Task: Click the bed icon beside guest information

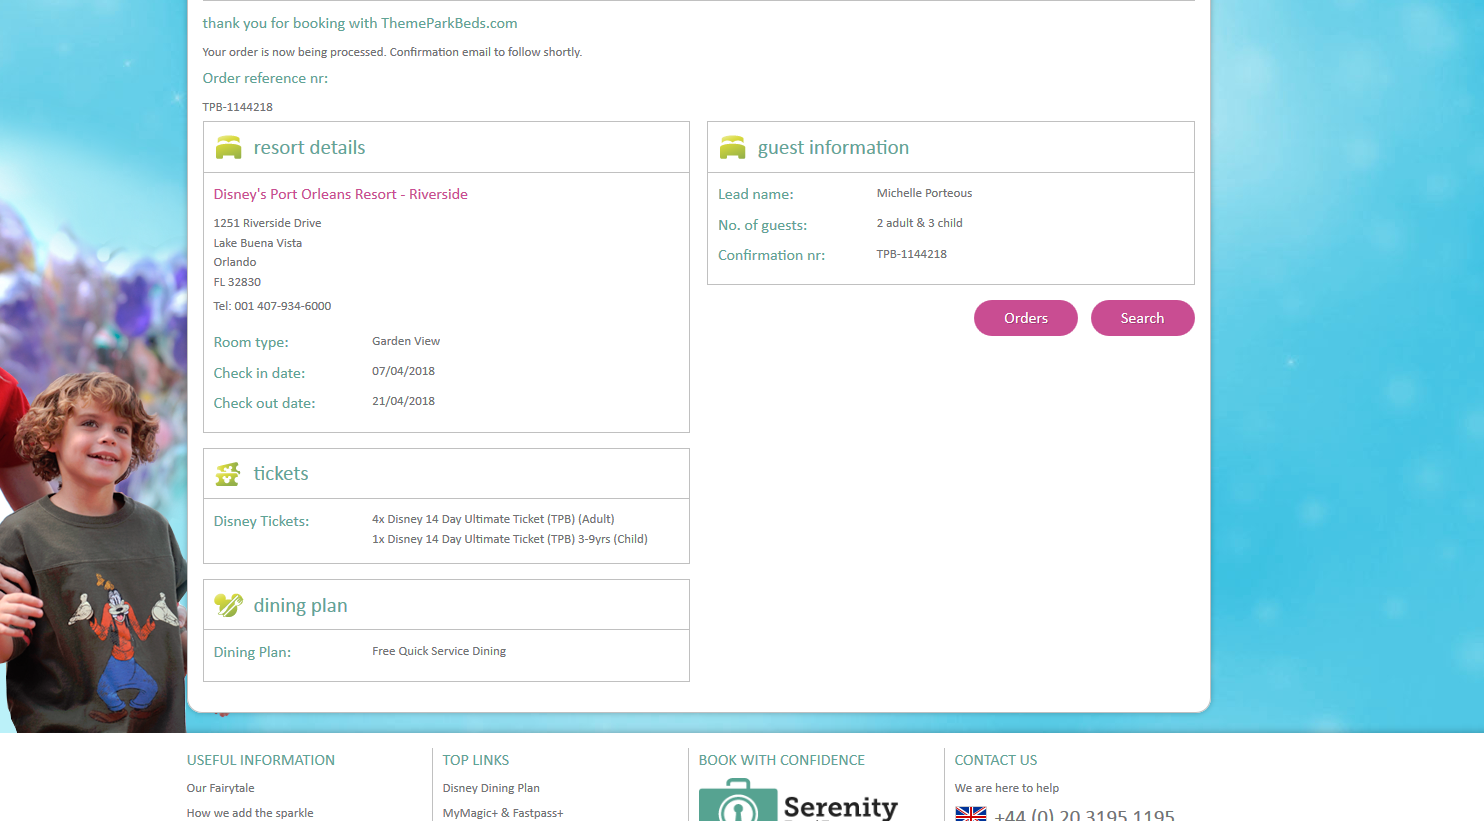Action: click(x=732, y=148)
